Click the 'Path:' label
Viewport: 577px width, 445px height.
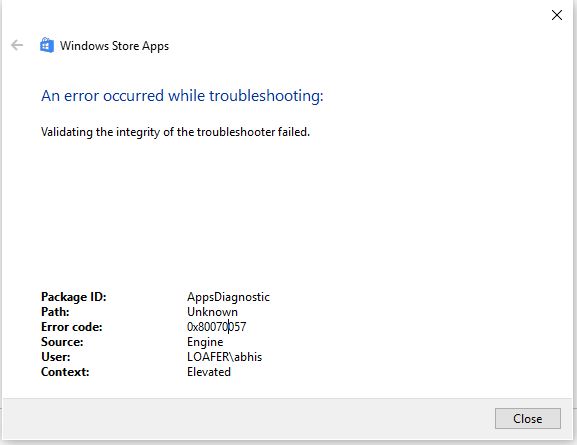pyautogui.click(x=55, y=312)
